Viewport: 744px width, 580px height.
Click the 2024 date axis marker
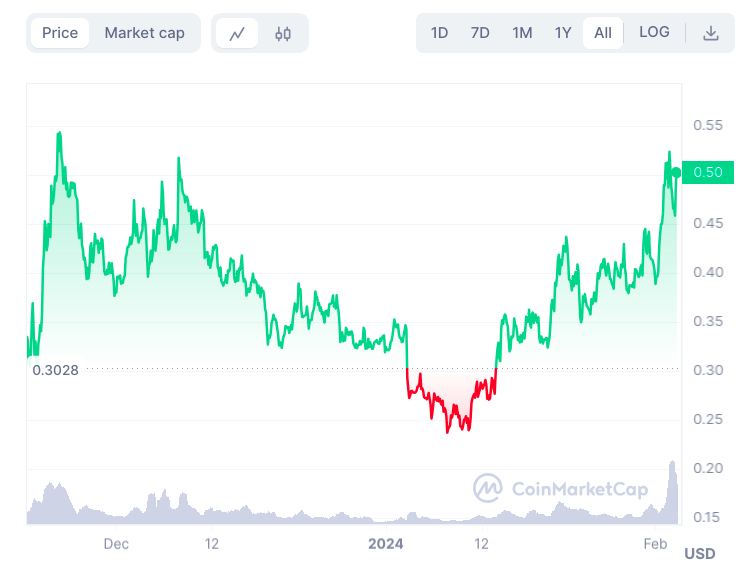(x=386, y=544)
